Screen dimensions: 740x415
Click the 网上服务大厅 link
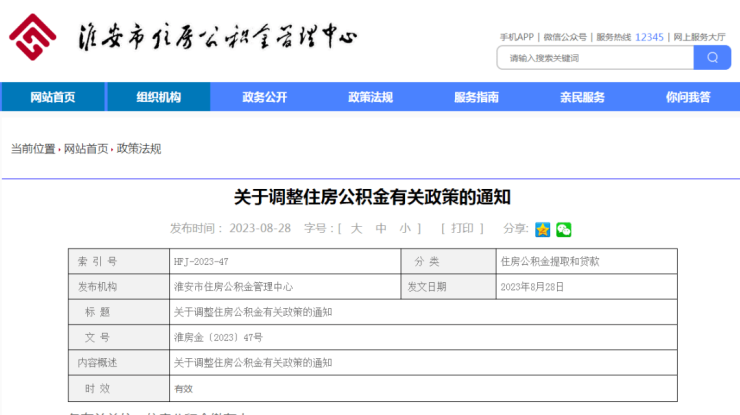[699, 37]
